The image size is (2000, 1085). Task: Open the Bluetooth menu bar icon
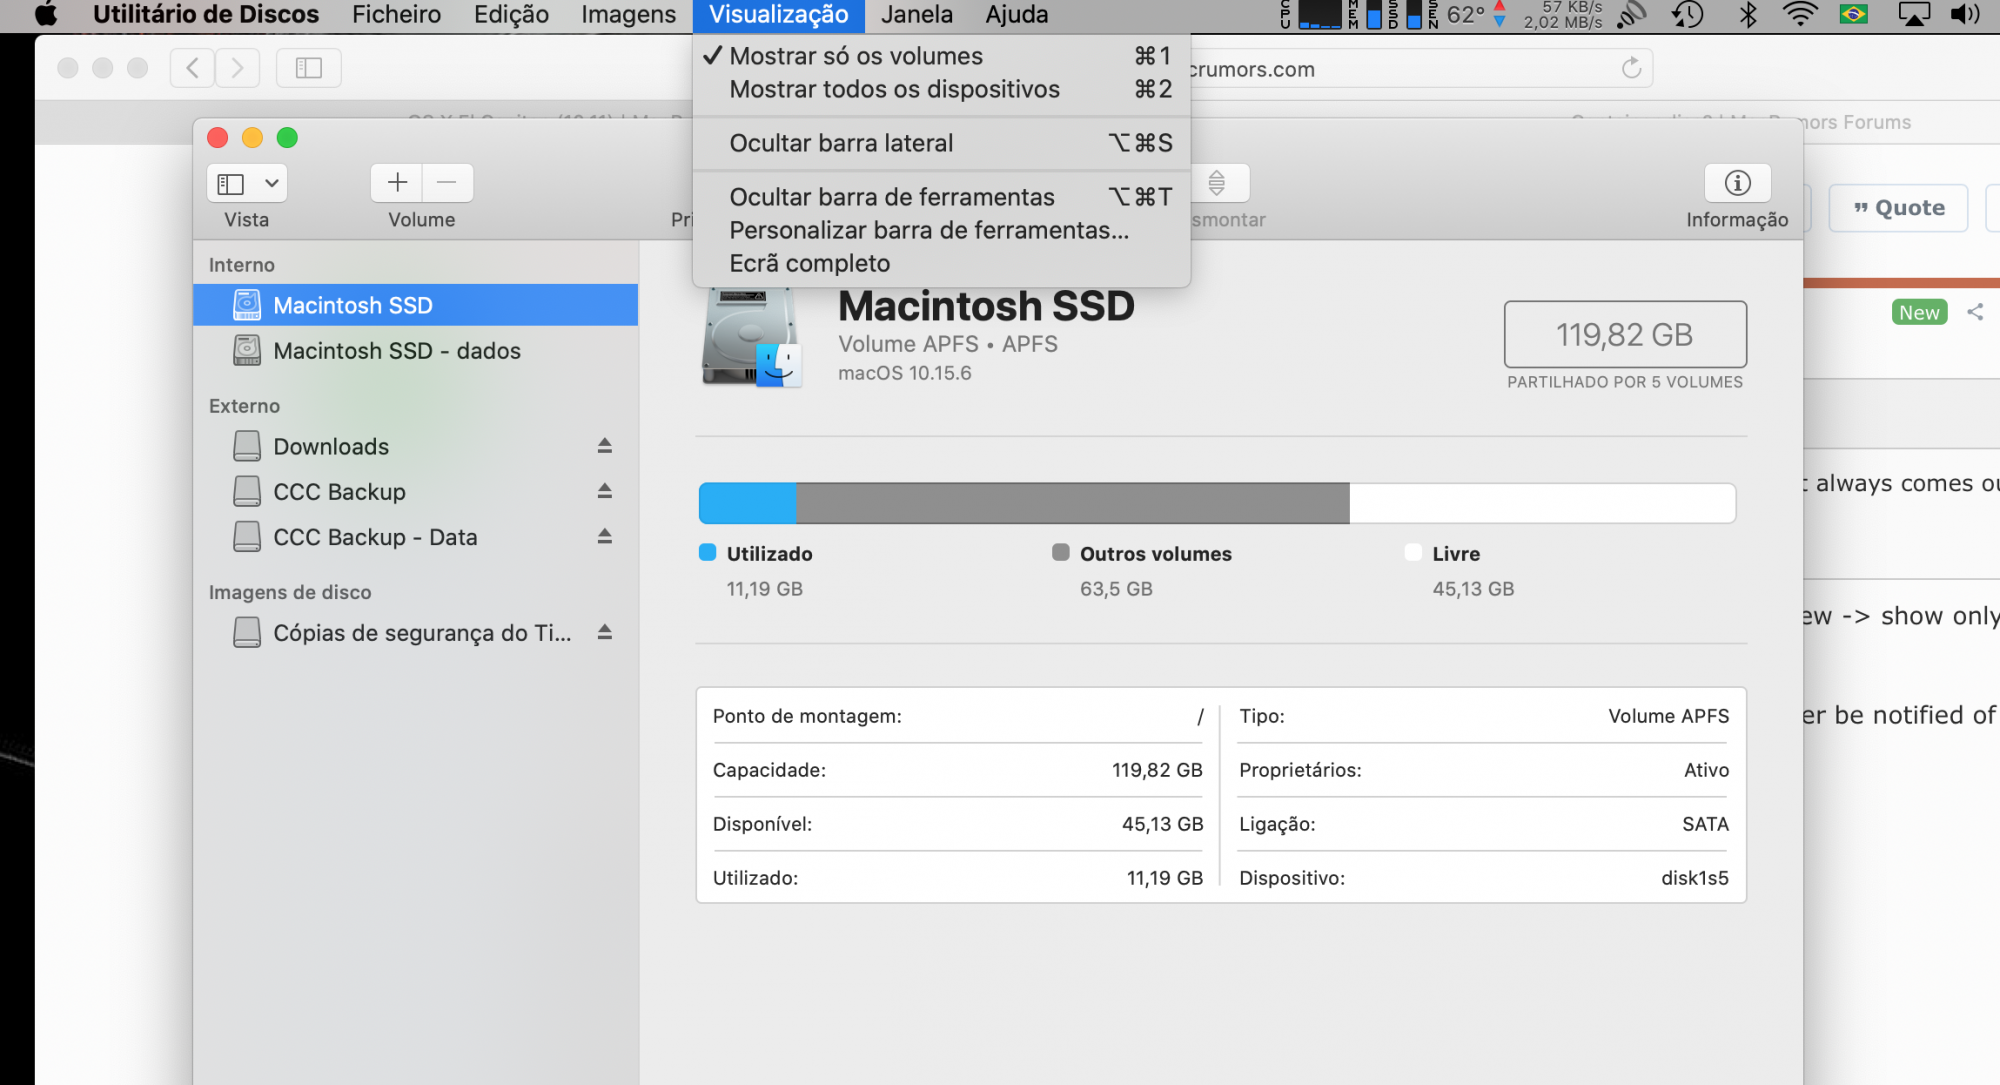coord(1748,14)
